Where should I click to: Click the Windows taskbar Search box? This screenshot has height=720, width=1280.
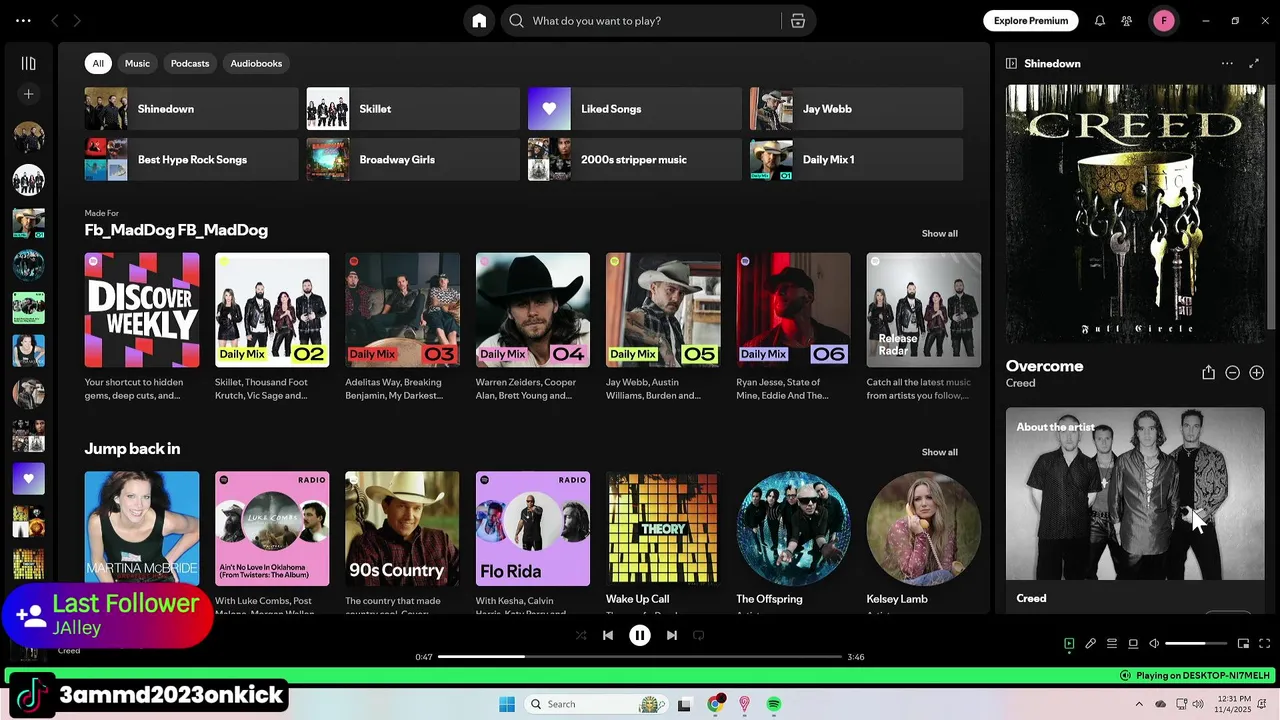coord(597,704)
